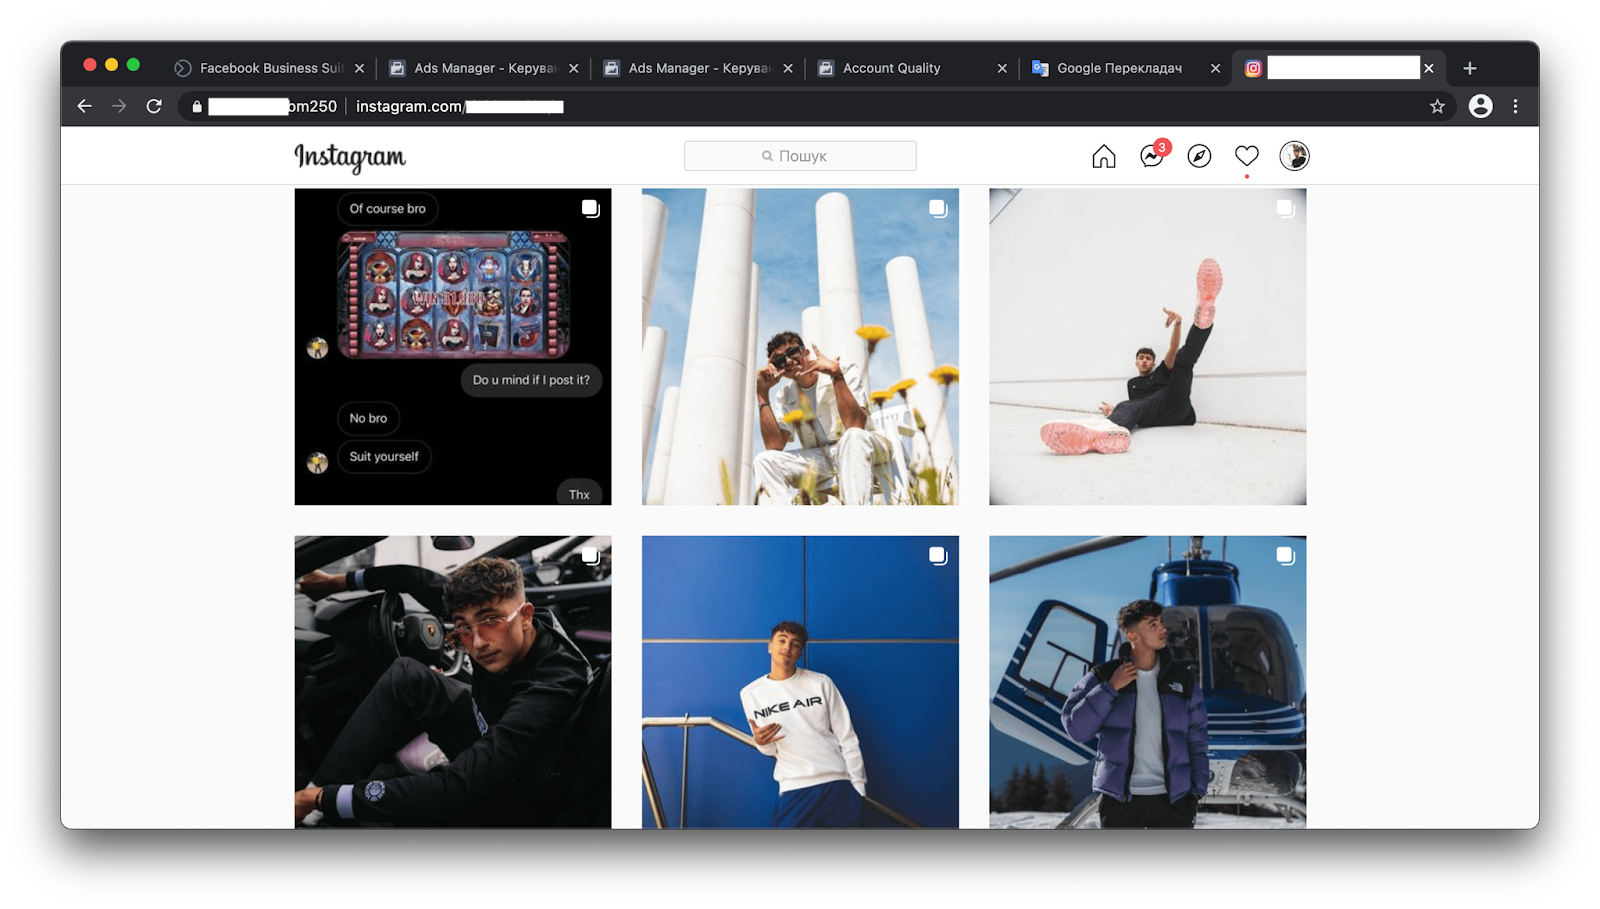This screenshot has height=909, width=1600.
Task: Open the activity heart notifications
Action: (x=1246, y=156)
